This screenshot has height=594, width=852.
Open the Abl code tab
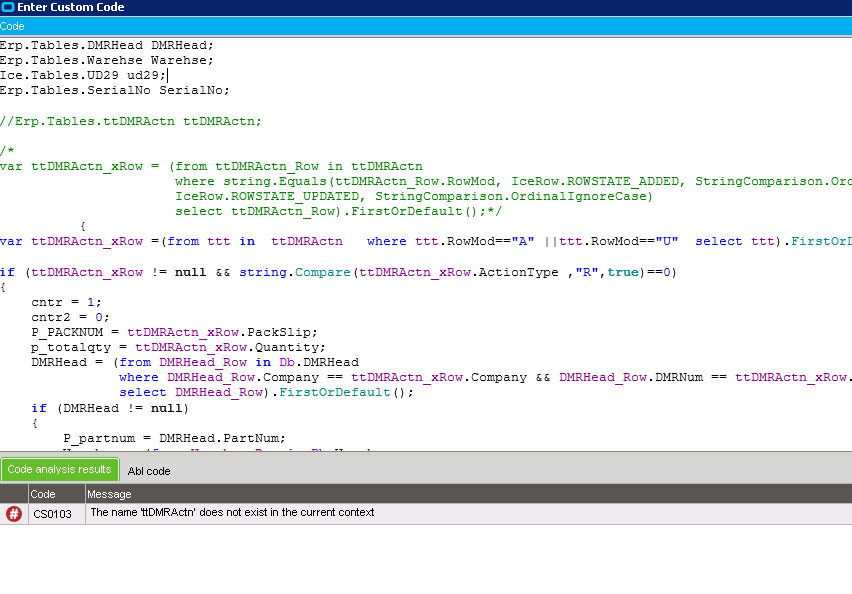coord(149,471)
